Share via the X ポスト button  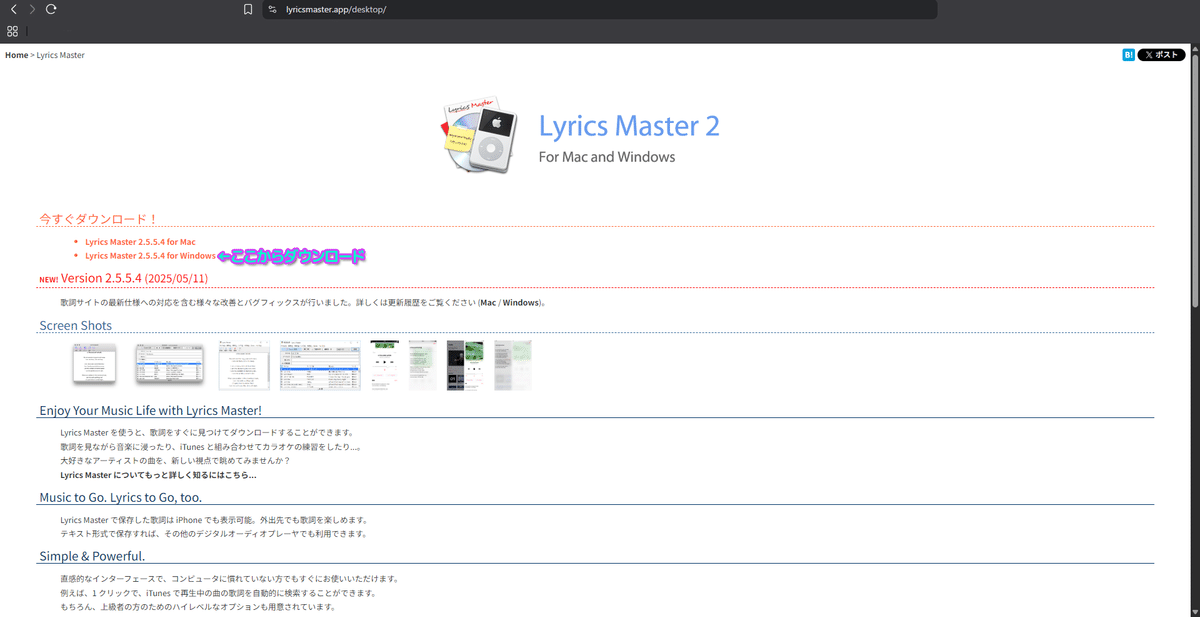[1161, 55]
